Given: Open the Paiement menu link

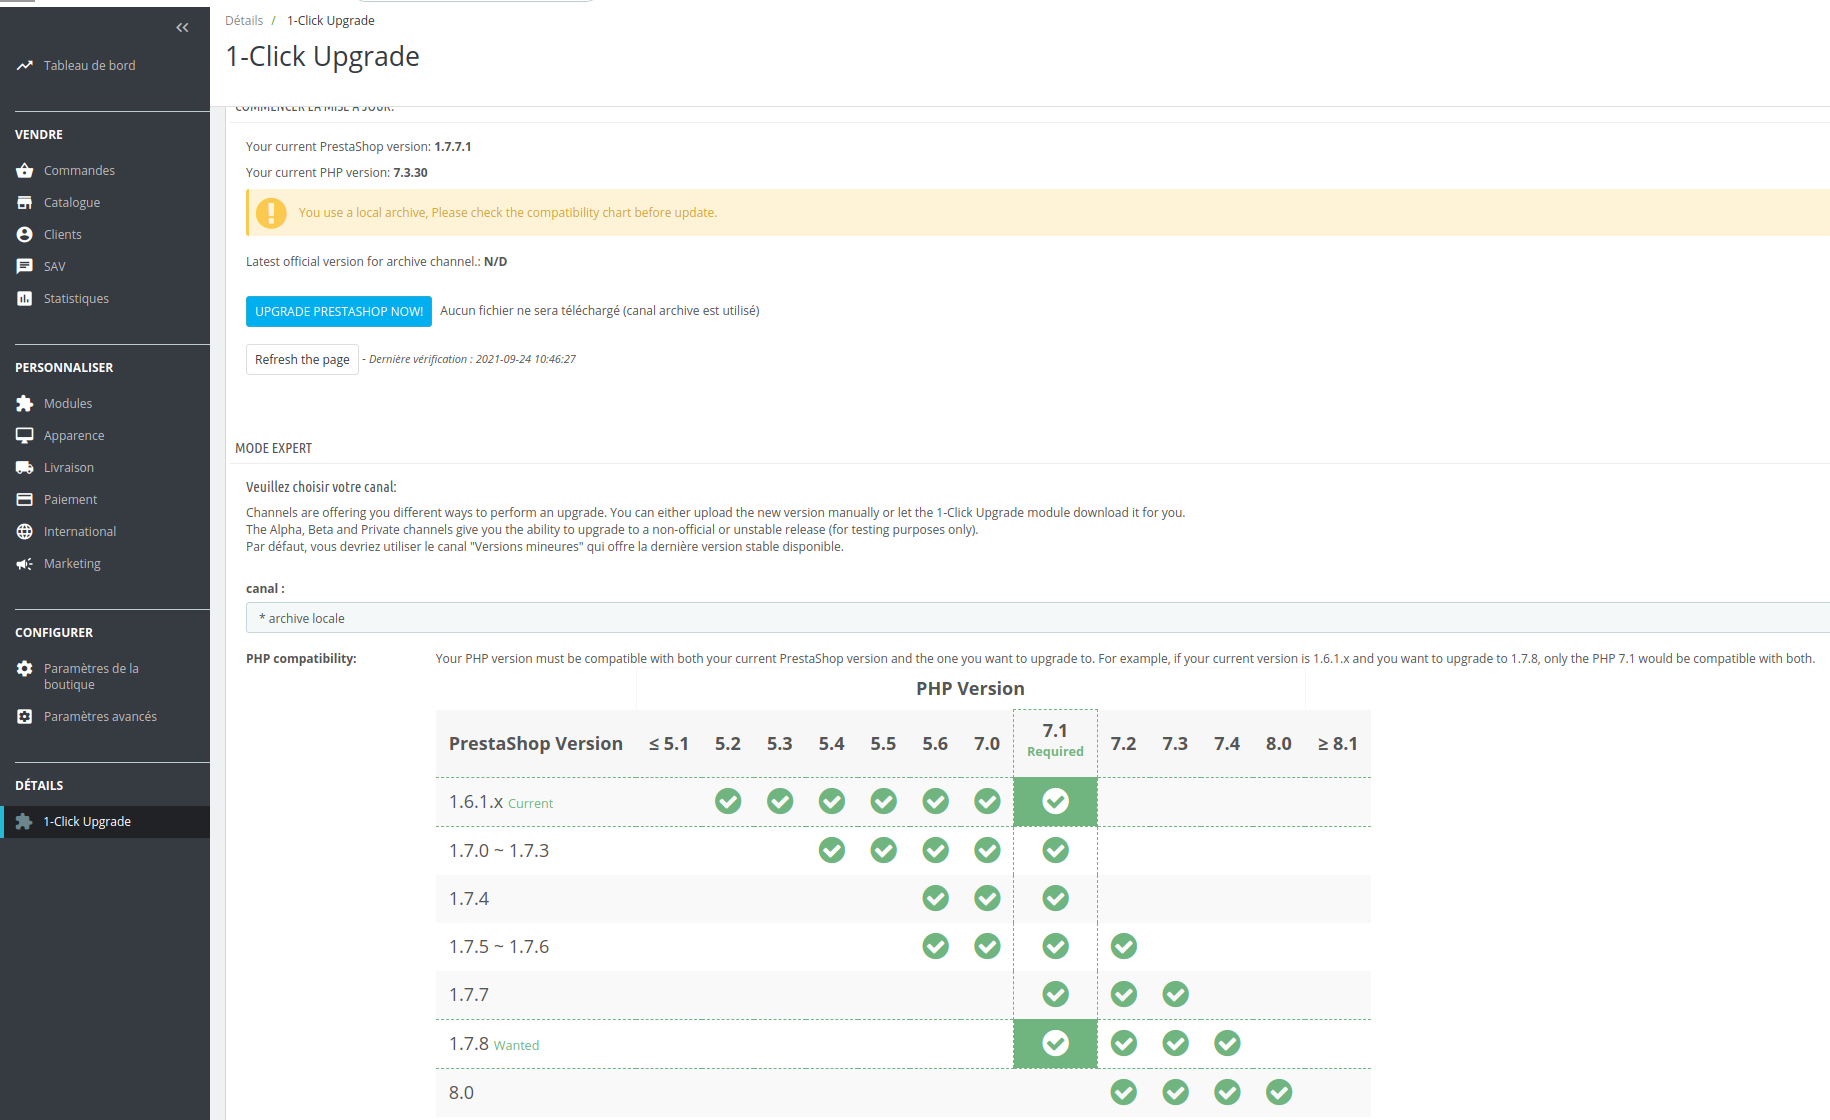Looking at the screenshot, I should (70, 500).
